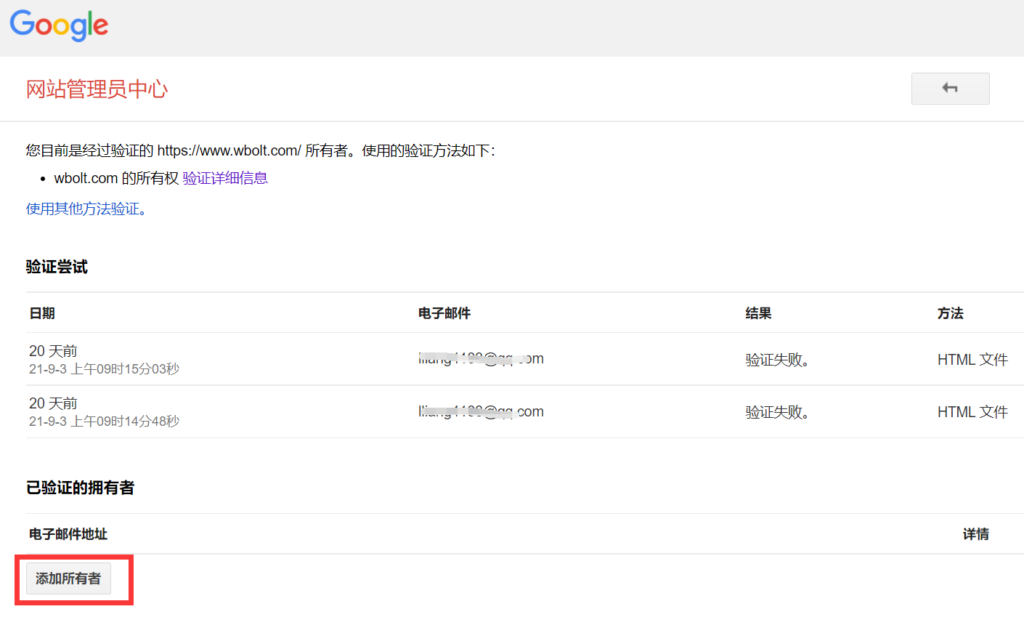The image size is (1024, 625).
Task: Click the 09时15分03秒 attempt timestamp
Action: point(104,369)
